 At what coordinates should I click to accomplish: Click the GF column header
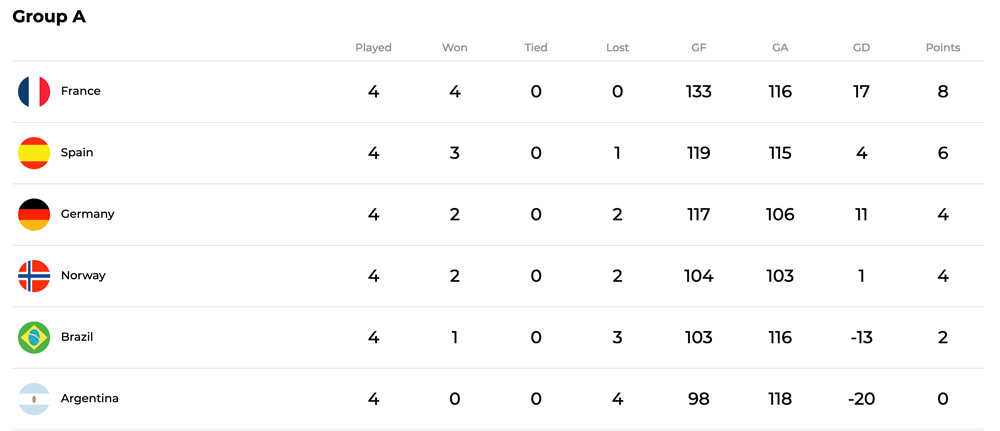point(698,47)
